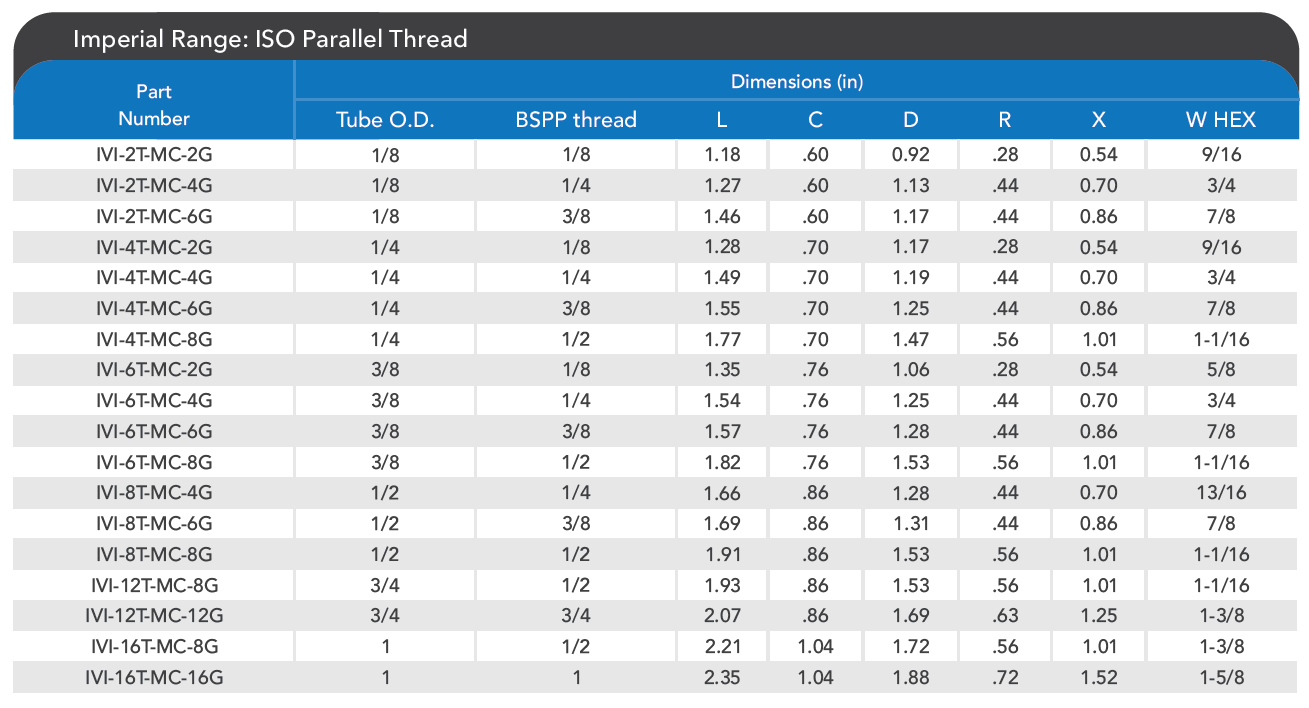Select part number IVI-6T-MC-4G
1309x708 pixels.
[x=154, y=401]
